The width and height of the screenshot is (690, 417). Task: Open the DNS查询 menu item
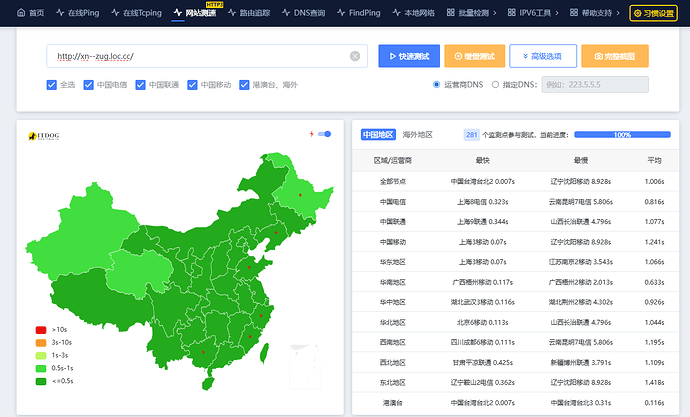(x=304, y=13)
